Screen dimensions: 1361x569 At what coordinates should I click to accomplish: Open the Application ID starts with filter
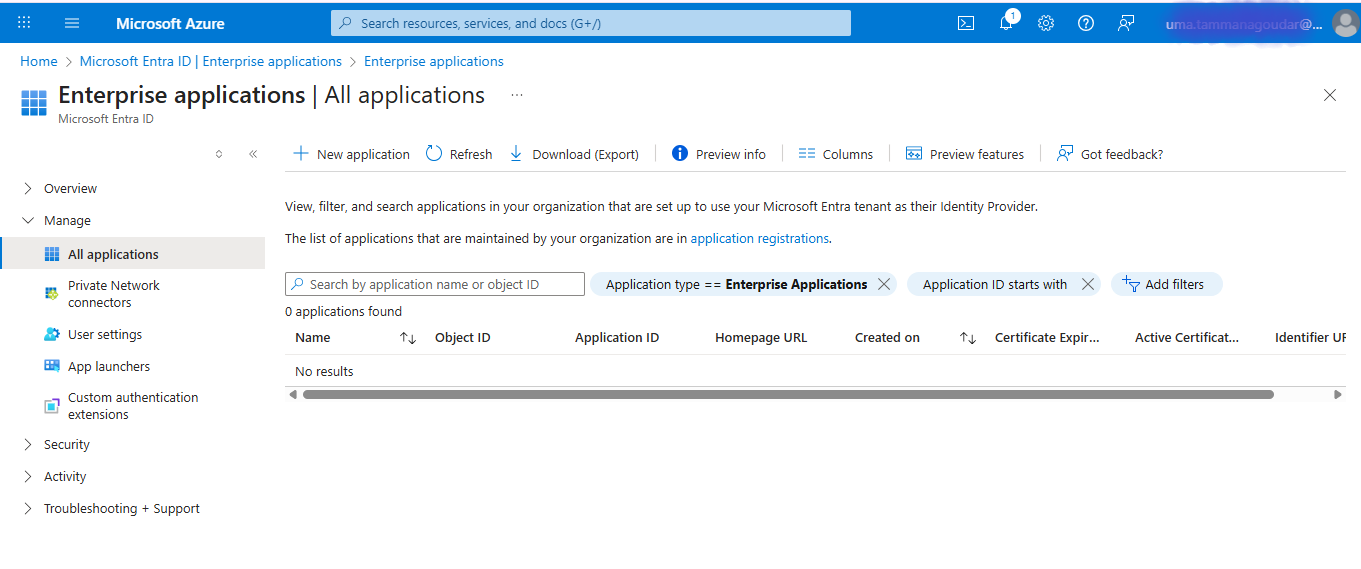[995, 284]
